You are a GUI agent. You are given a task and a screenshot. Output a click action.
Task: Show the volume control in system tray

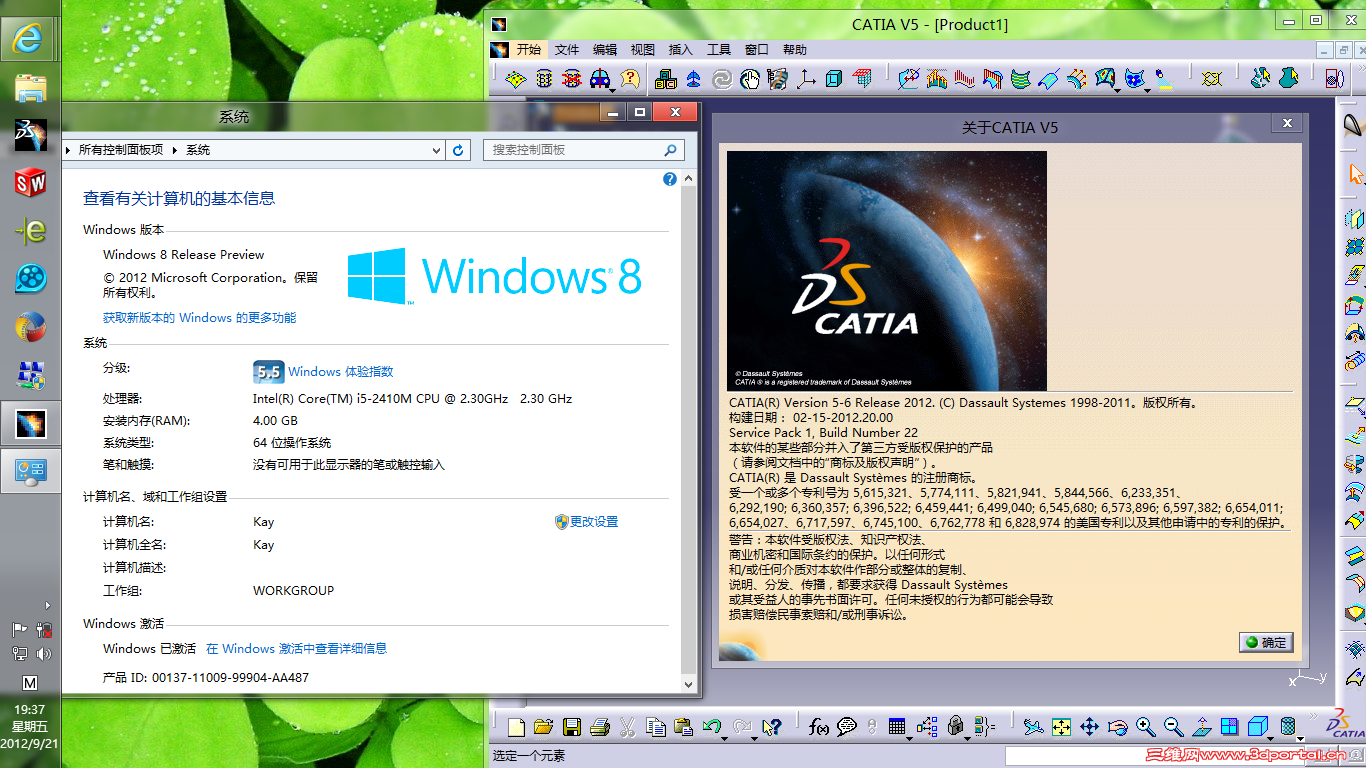(x=43, y=654)
